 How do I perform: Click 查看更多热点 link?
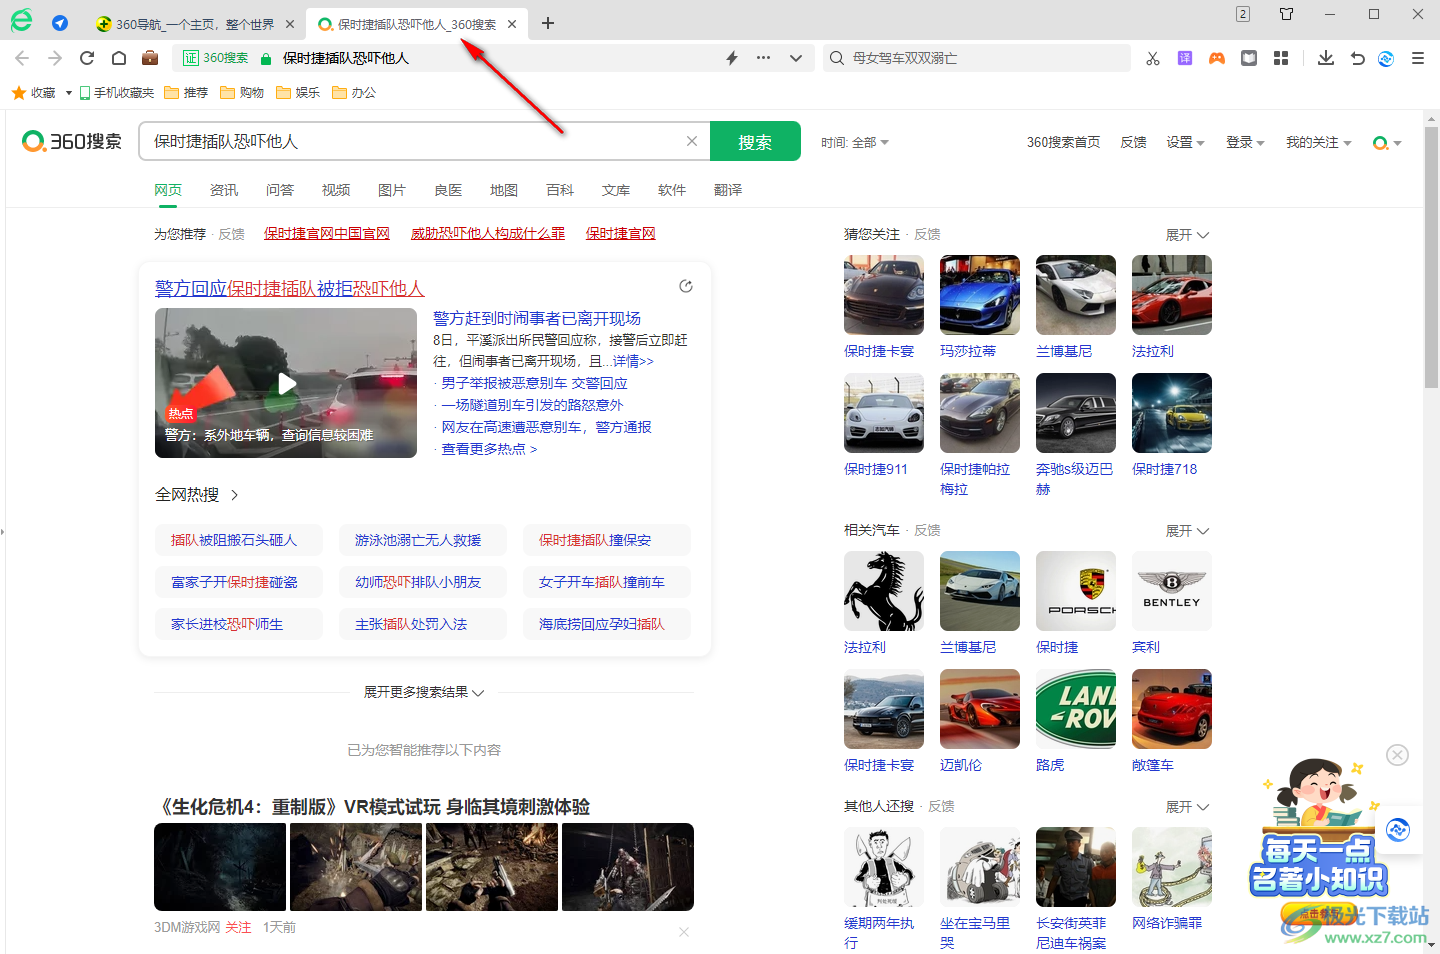490,449
